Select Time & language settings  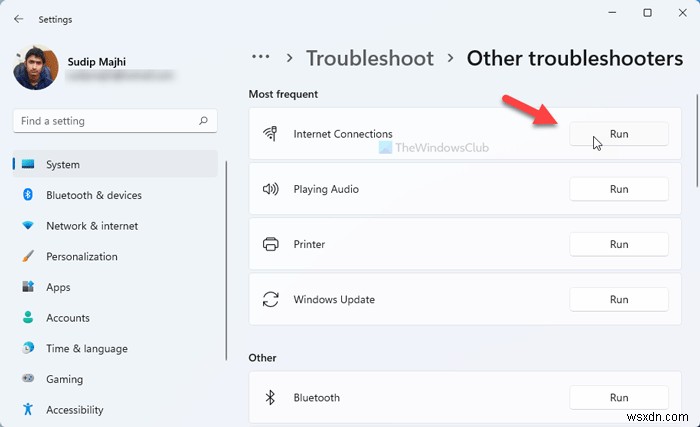click(x=86, y=349)
